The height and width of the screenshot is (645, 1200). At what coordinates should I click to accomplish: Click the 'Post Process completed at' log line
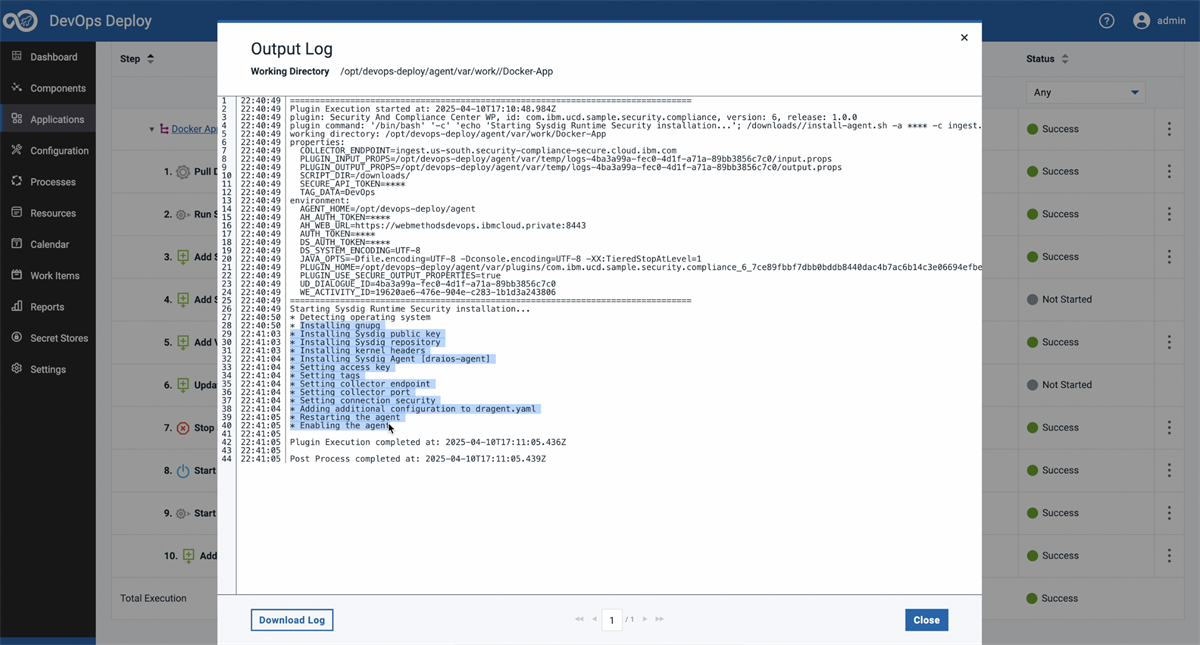418,459
